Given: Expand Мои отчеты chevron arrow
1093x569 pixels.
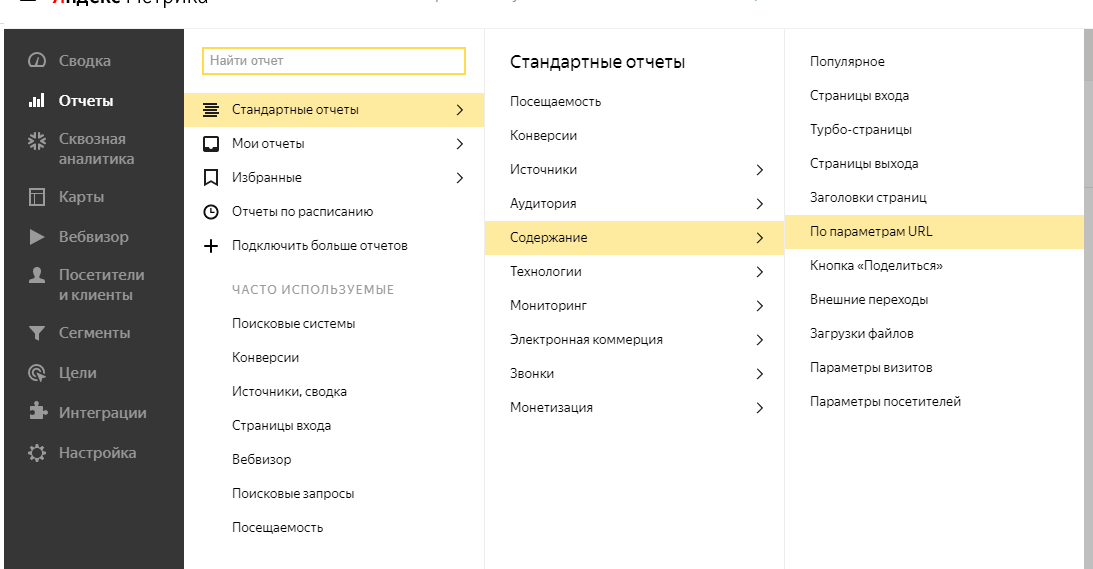Looking at the screenshot, I should [459, 144].
